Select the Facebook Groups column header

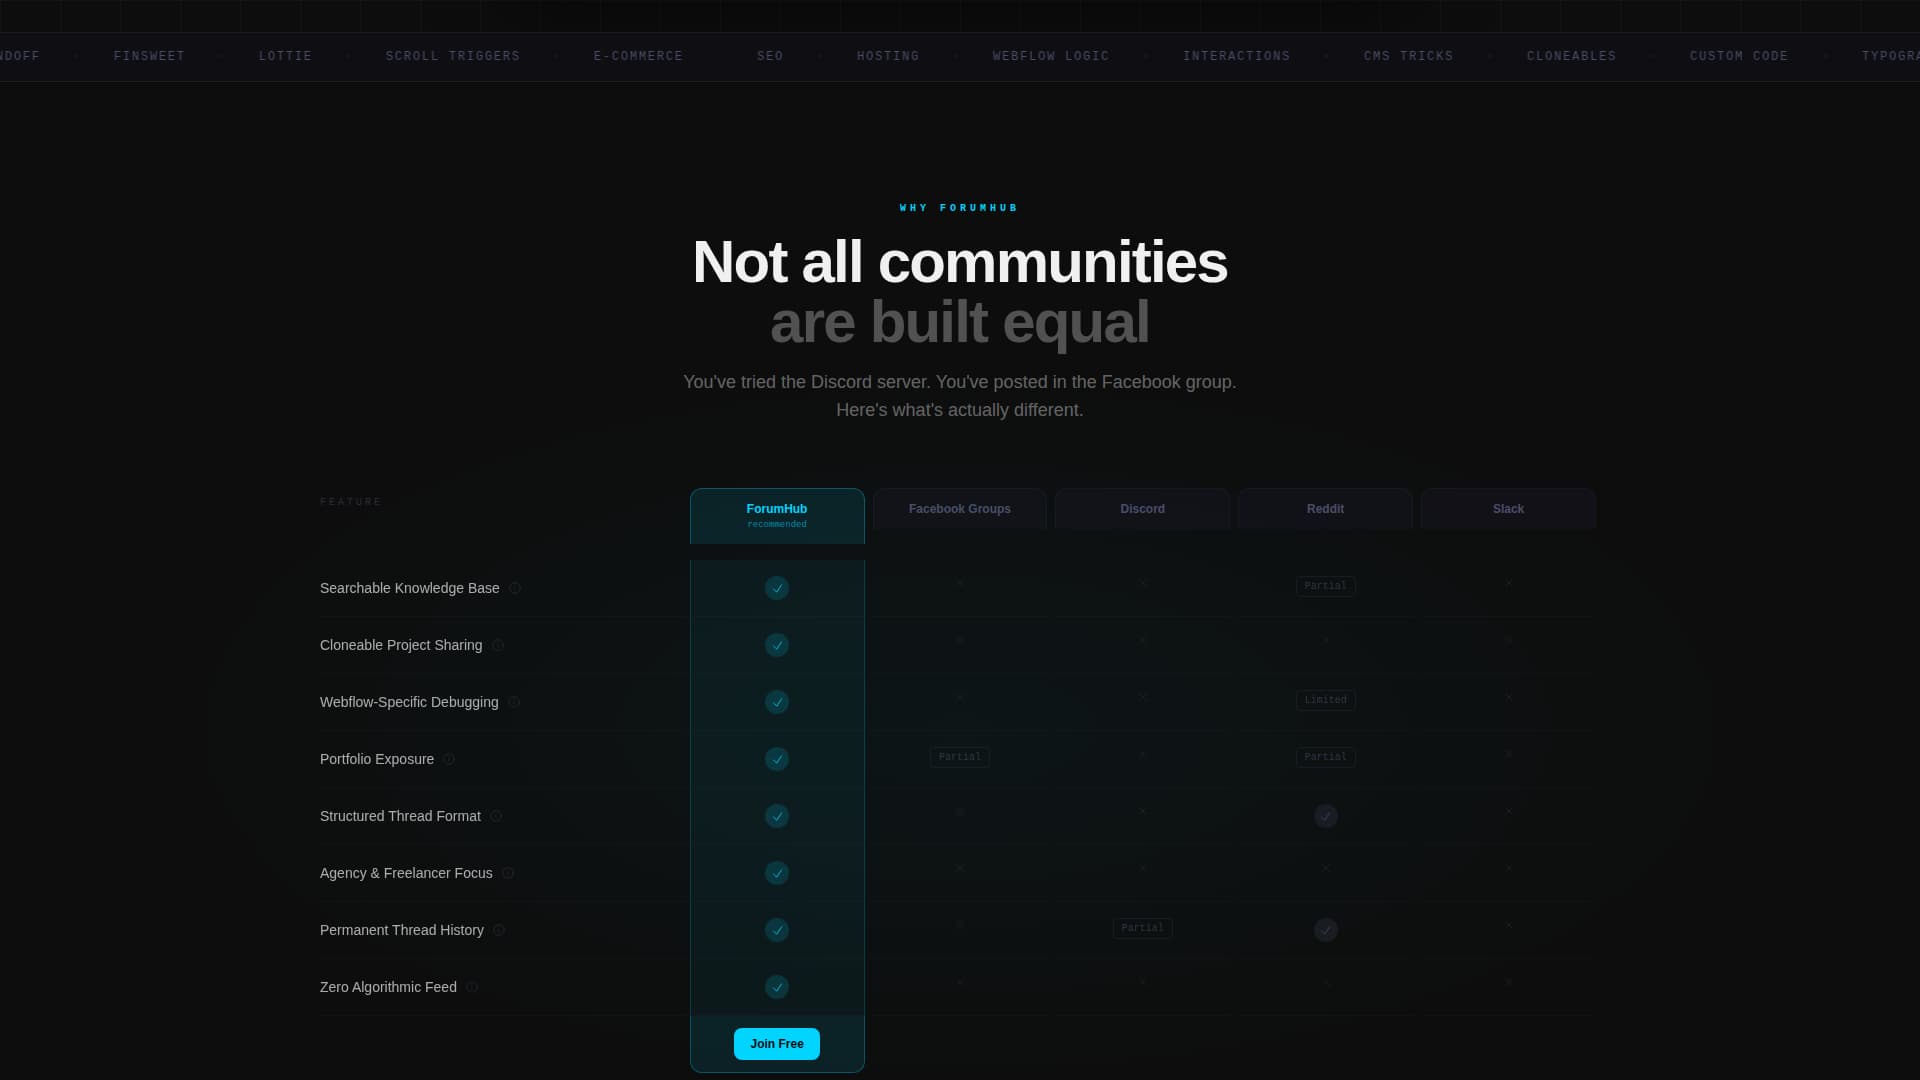tap(960, 509)
